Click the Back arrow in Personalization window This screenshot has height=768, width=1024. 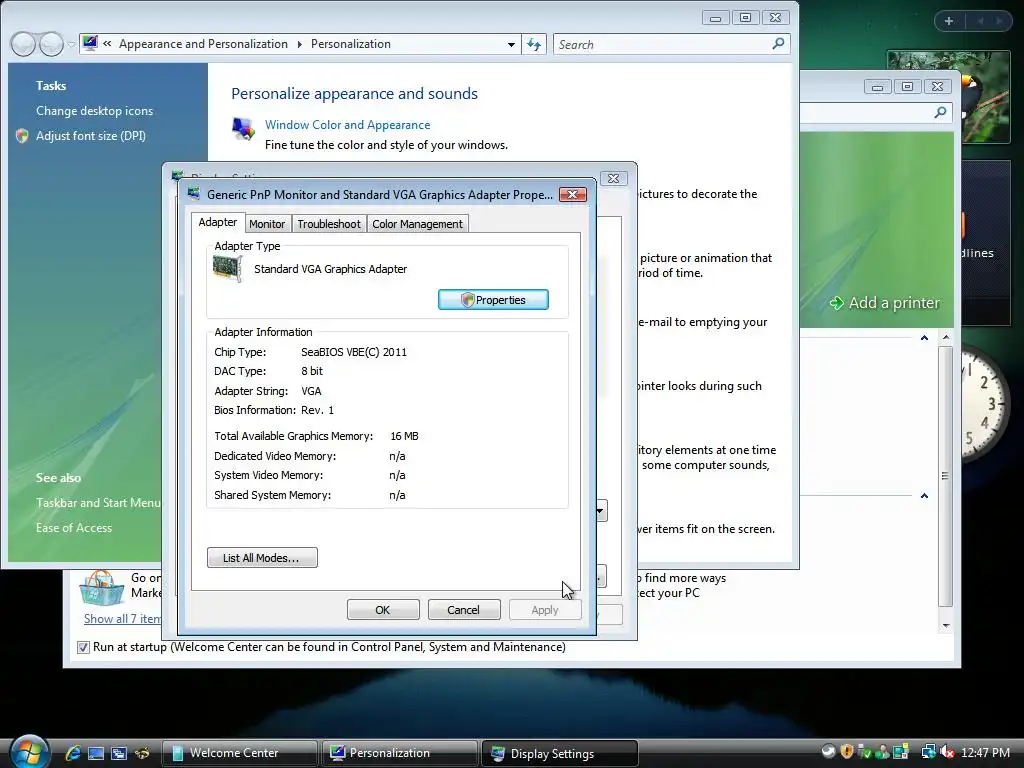23,44
